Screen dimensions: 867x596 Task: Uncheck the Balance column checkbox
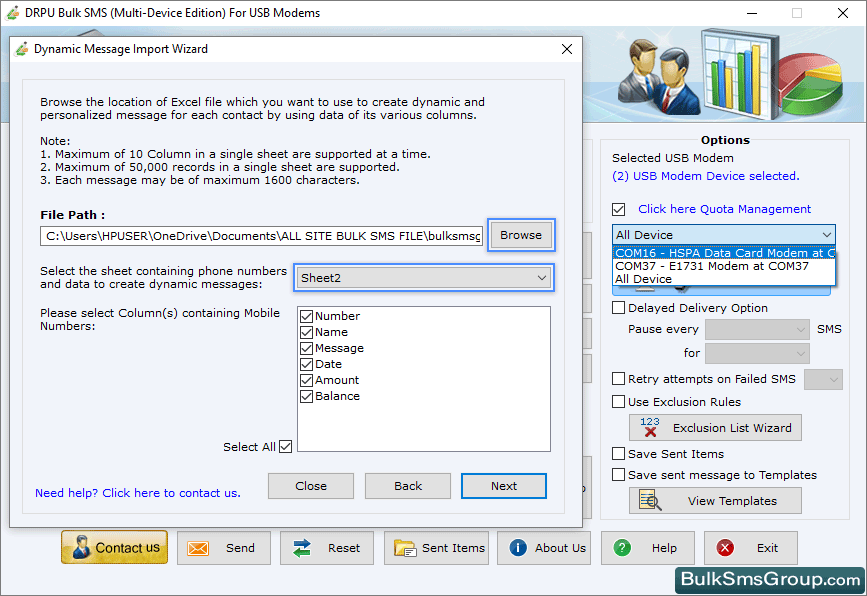pos(306,396)
